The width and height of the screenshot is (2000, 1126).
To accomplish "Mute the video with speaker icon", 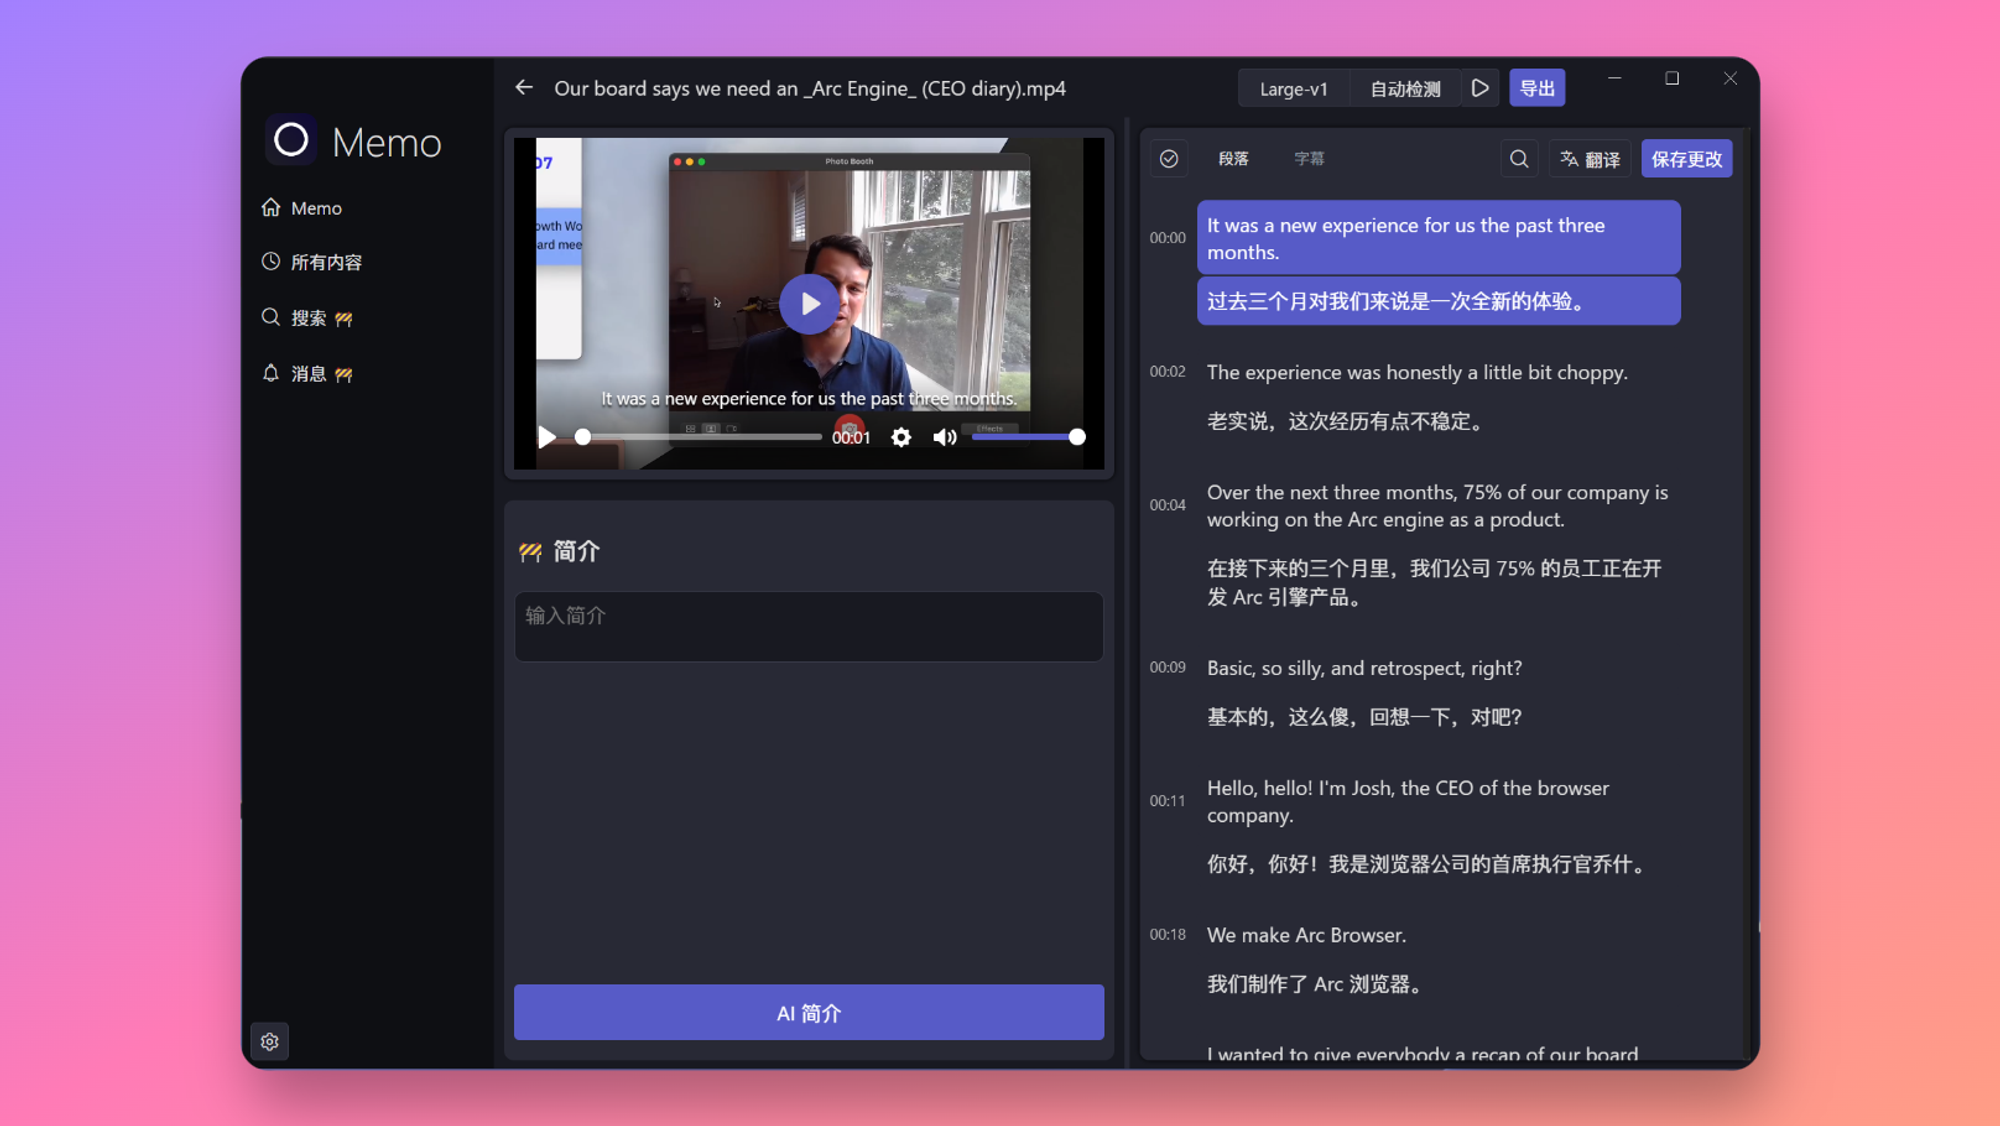I will click(x=944, y=437).
